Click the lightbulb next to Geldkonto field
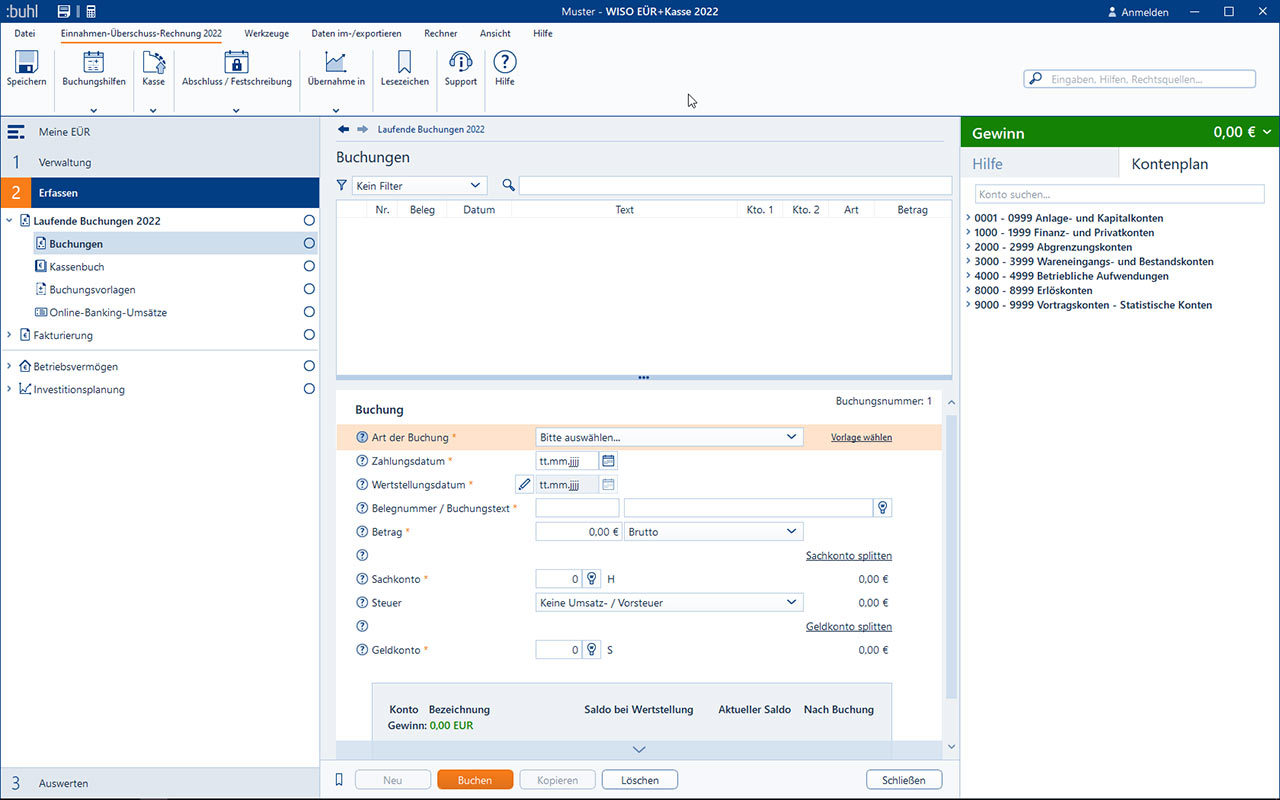Image resolution: width=1280 pixels, height=800 pixels. click(x=591, y=650)
